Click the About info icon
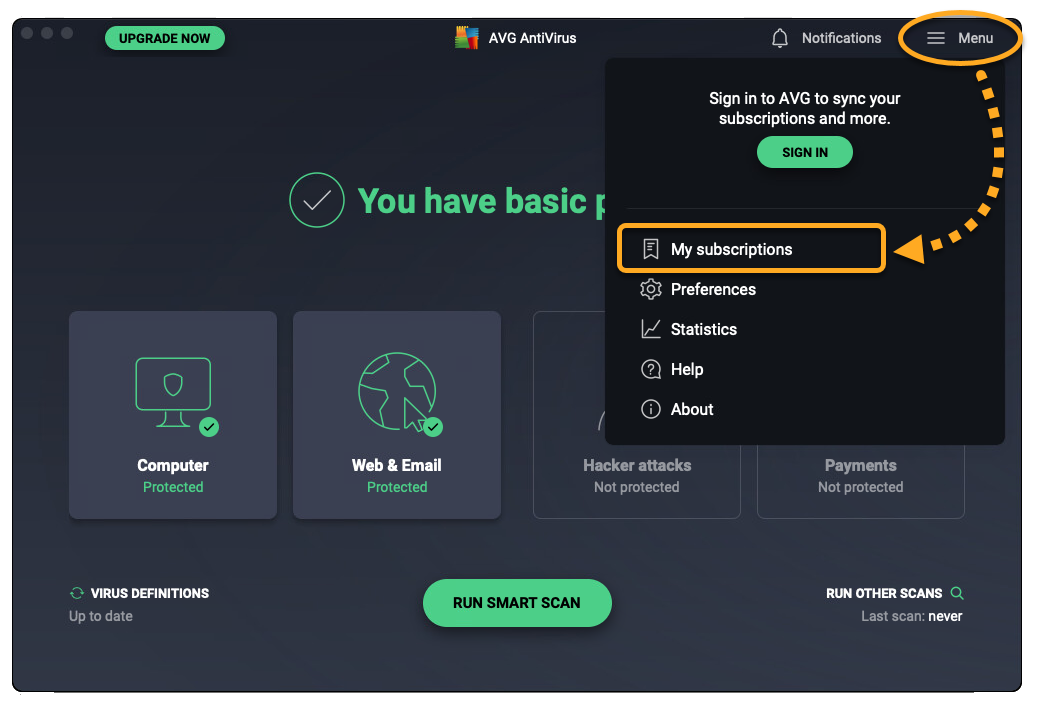1042x702 pixels. pos(651,409)
